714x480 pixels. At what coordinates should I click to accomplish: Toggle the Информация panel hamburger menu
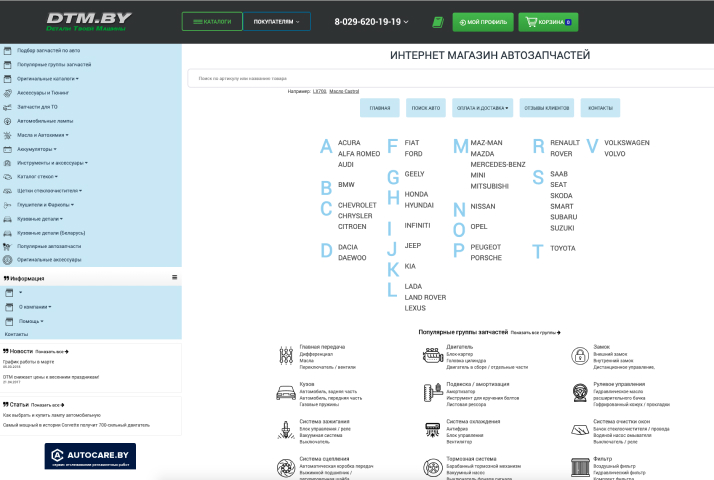175,277
